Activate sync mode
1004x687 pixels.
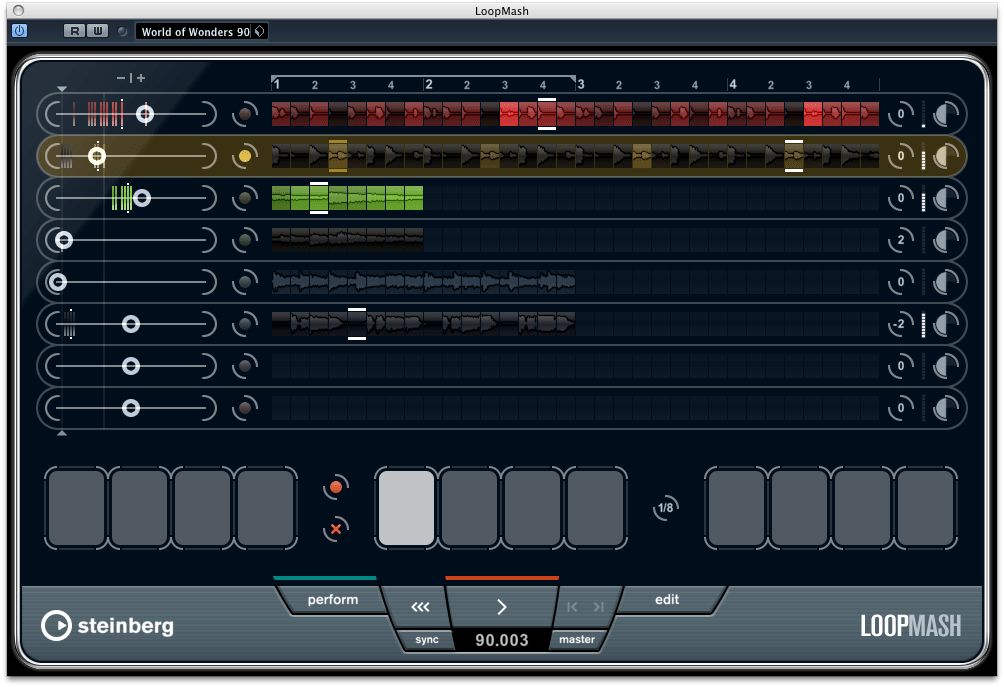click(x=425, y=639)
